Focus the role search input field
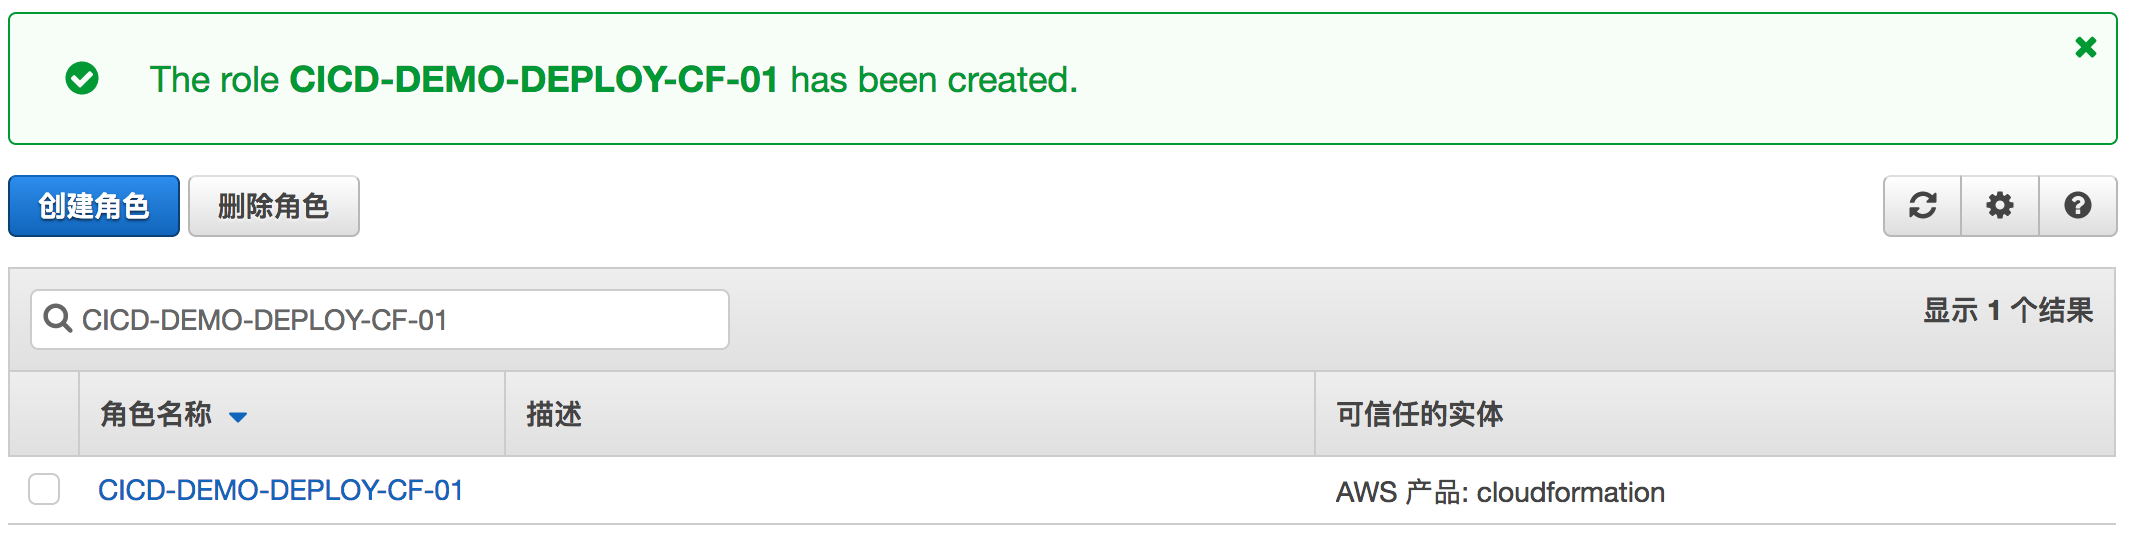The image size is (2134, 556). pos(400,320)
